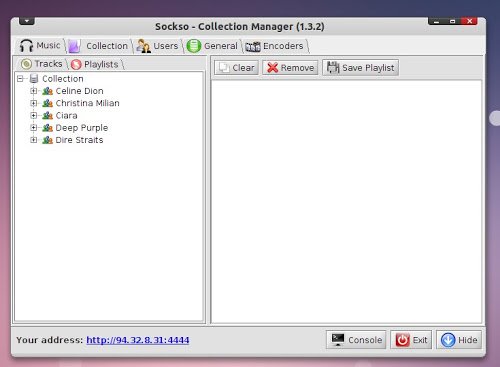Viewport: 500px width, 367px height.
Task: Expand the Deep Purple node
Action: 33,127
